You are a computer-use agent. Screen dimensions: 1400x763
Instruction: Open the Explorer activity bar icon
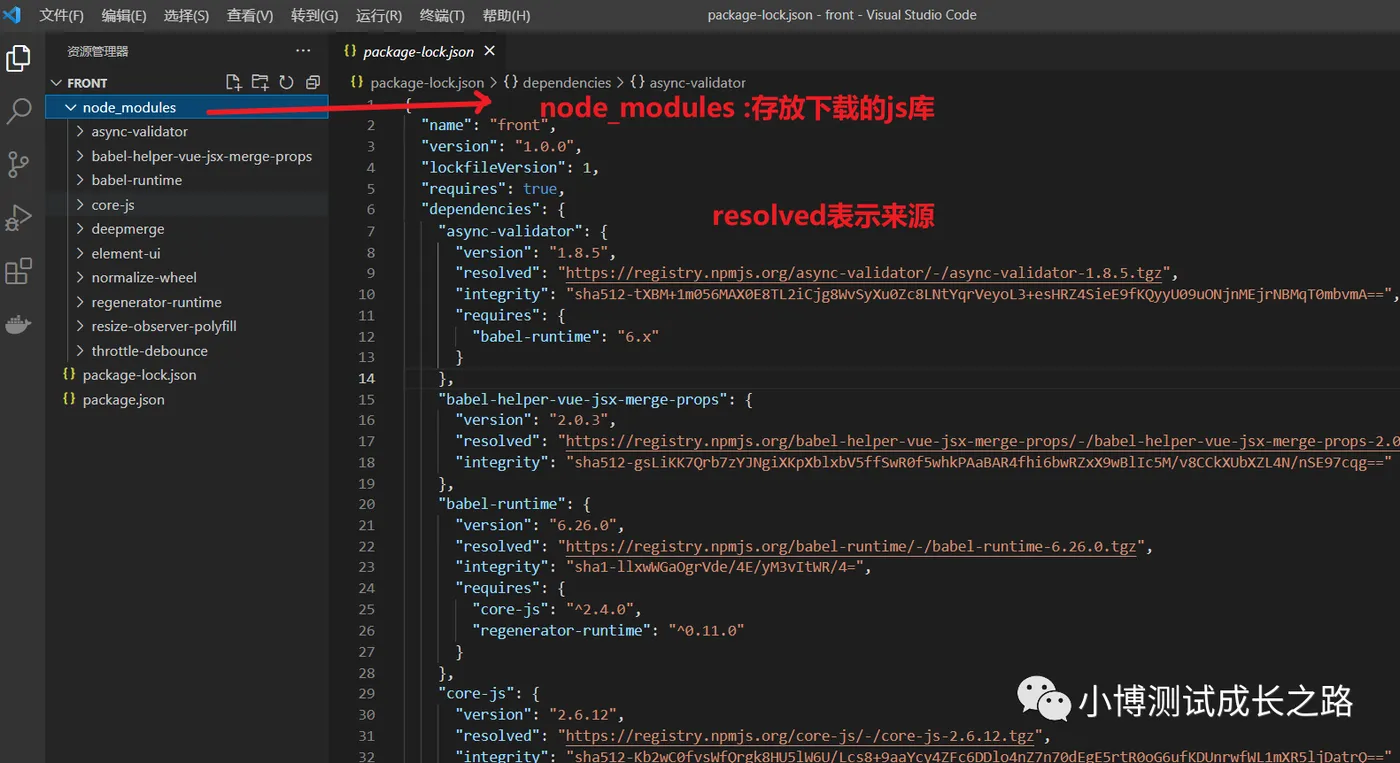pos(18,58)
